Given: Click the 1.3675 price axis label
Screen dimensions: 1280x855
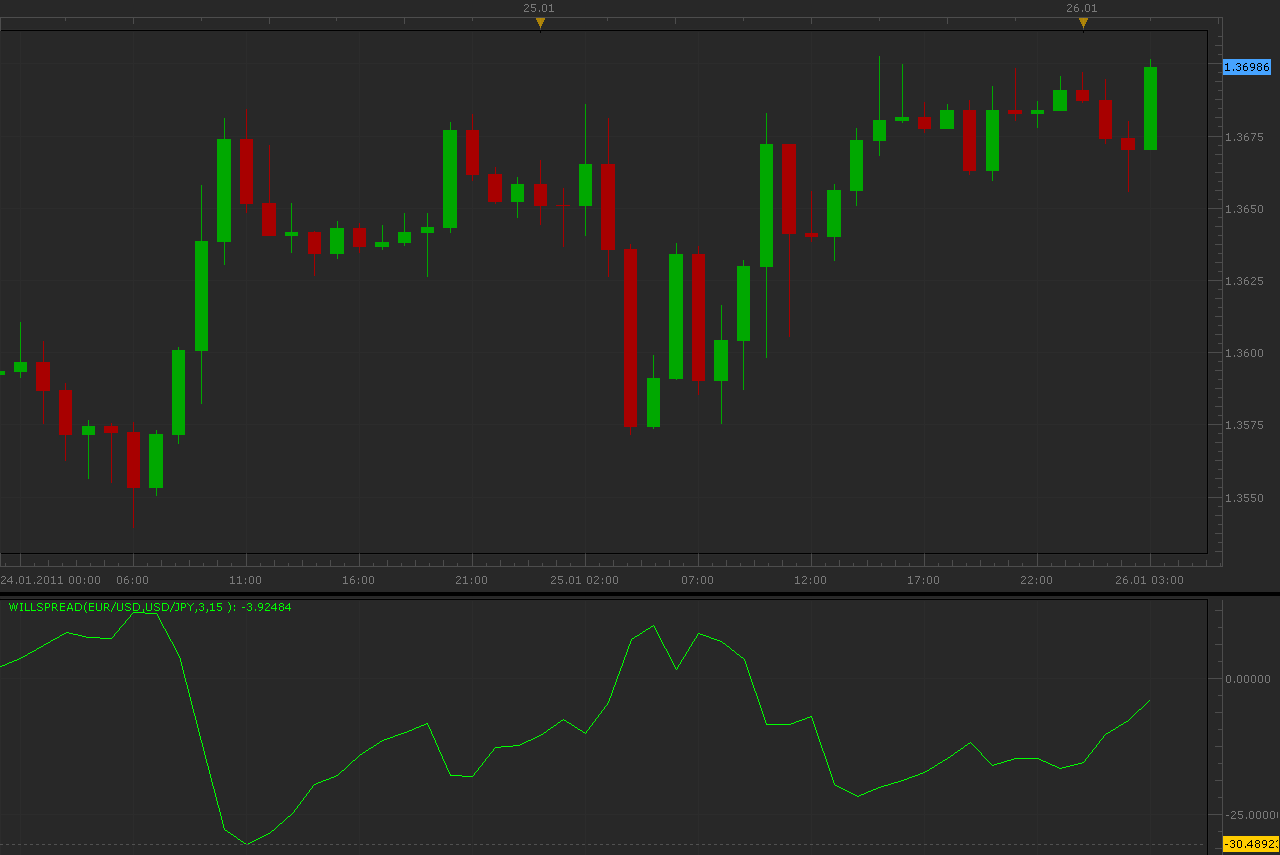Looking at the screenshot, I should 1244,137.
